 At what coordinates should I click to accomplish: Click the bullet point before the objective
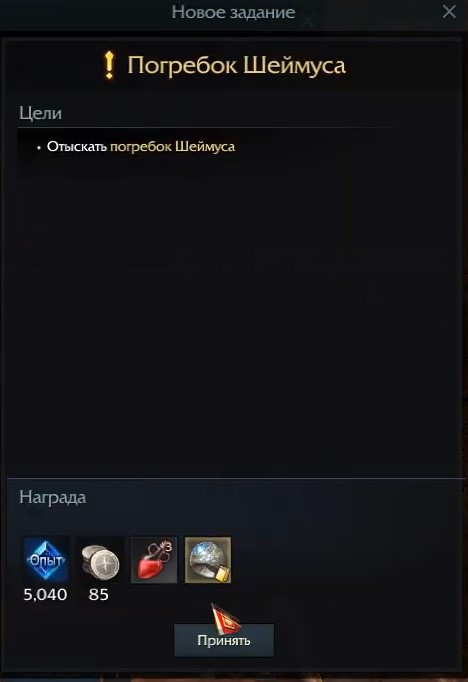[39, 148]
